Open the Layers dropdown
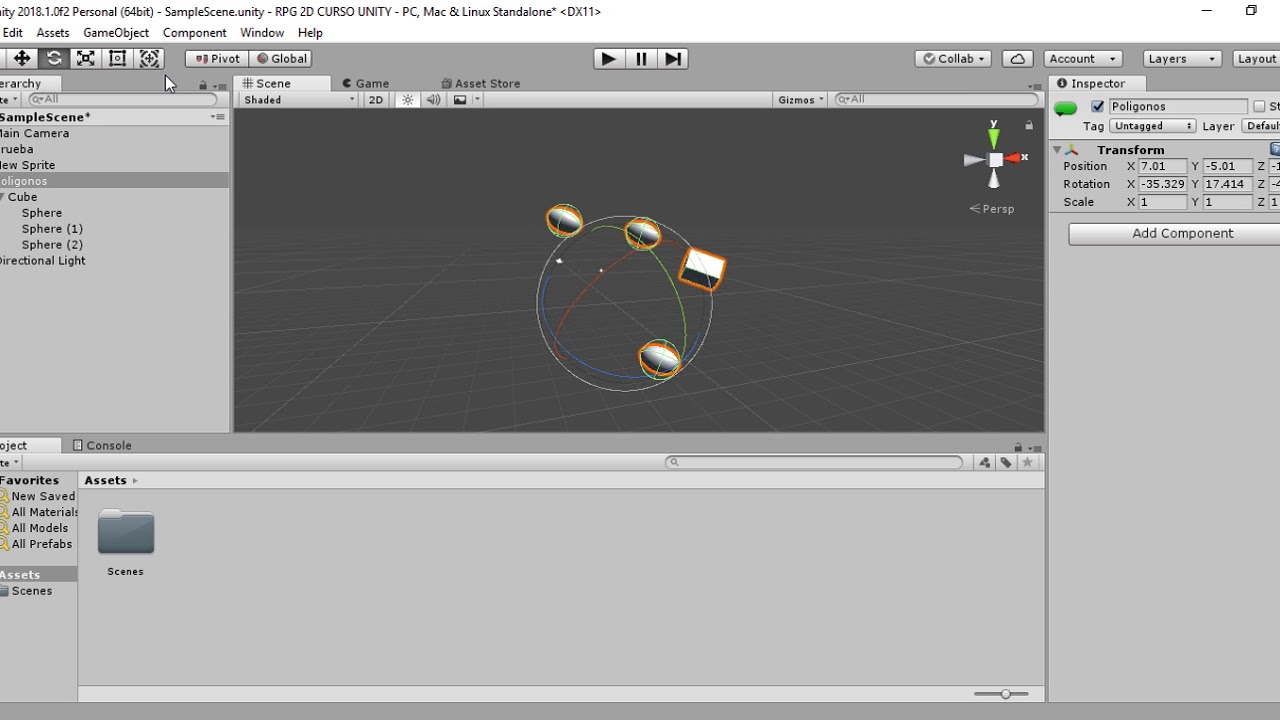1280x720 pixels. click(x=1182, y=59)
